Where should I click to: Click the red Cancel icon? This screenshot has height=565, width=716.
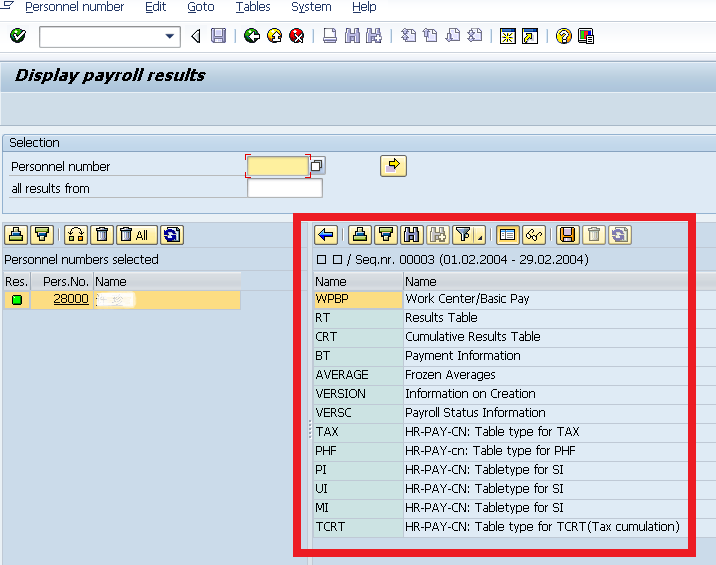point(297,36)
